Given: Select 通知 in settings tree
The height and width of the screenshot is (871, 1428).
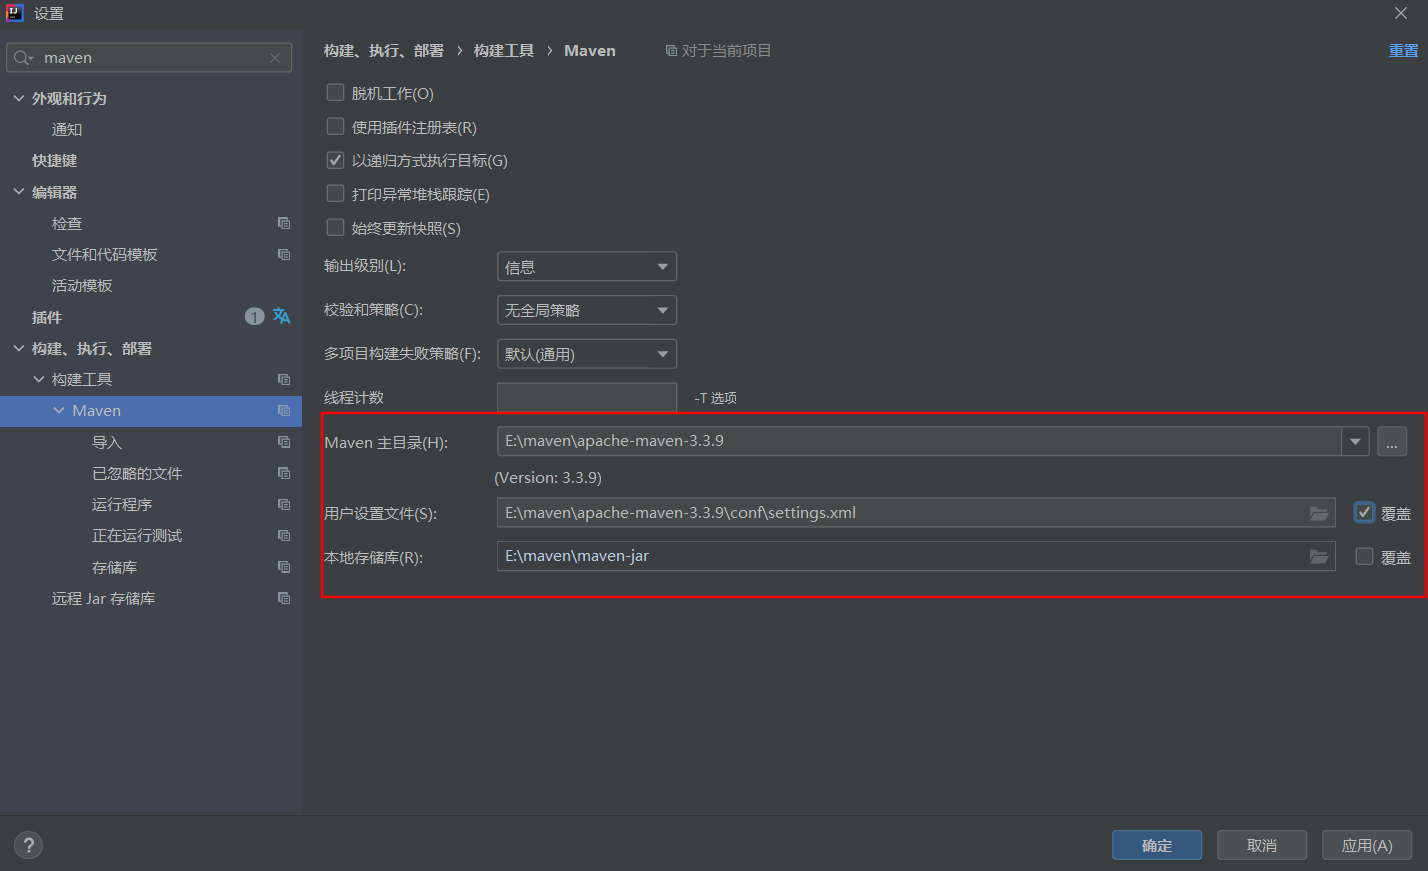Looking at the screenshot, I should pos(67,129).
